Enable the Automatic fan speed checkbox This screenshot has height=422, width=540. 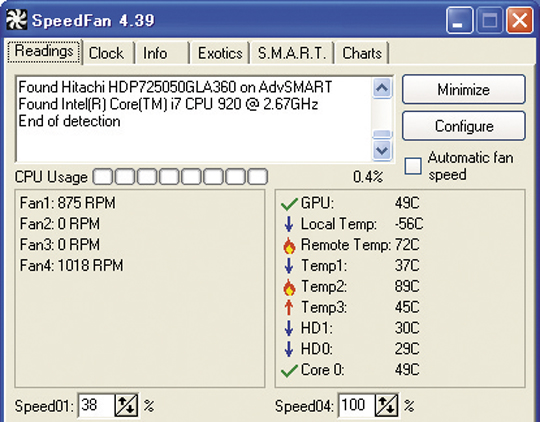click(x=413, y=166)
